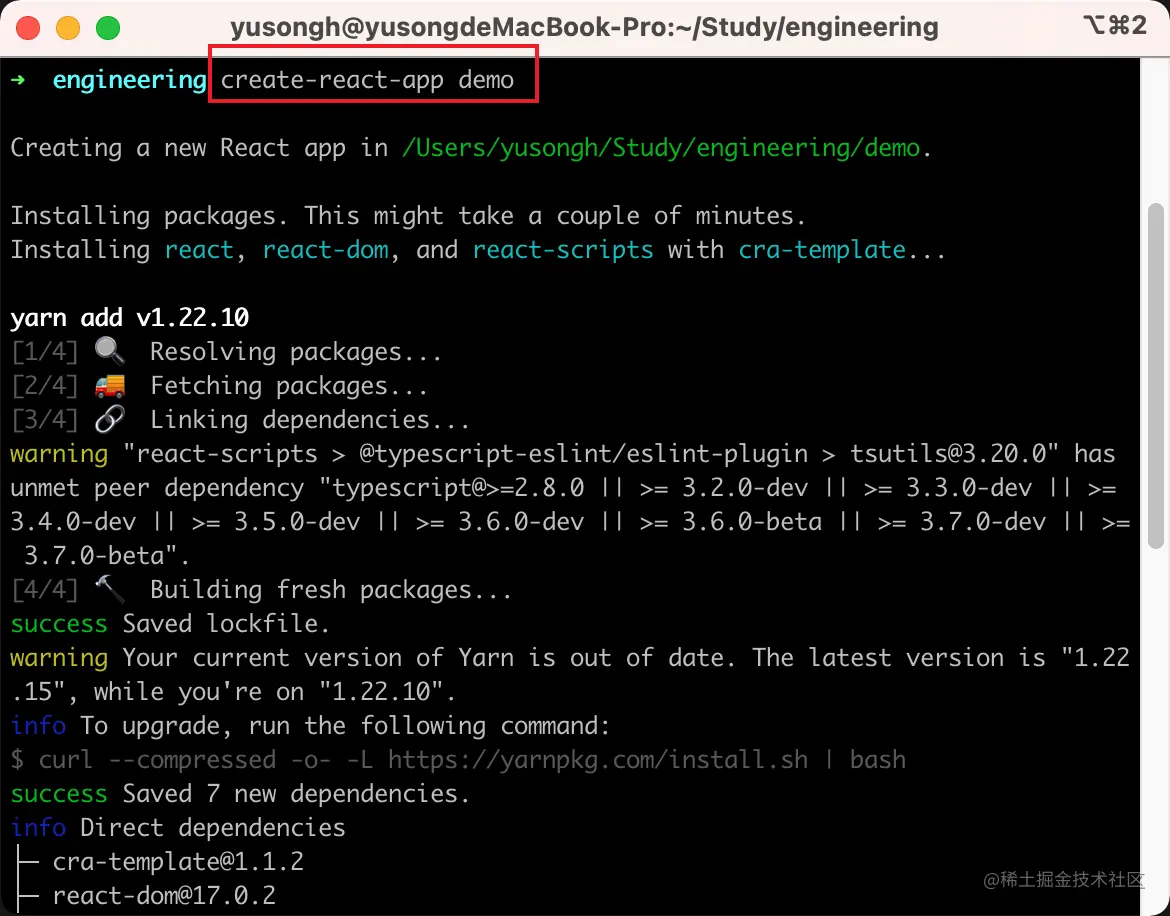
Task: Click 'Resolving packages...' text
Action: tap(296, 351)
